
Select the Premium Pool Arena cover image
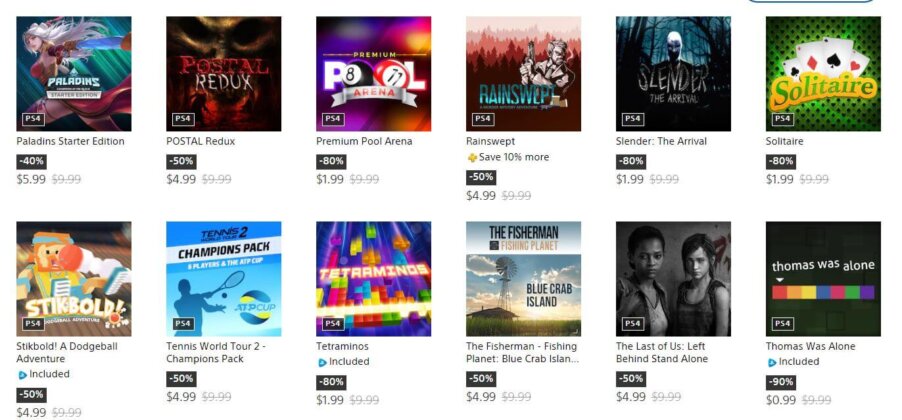pyautogui.click(x=373, y=74)
